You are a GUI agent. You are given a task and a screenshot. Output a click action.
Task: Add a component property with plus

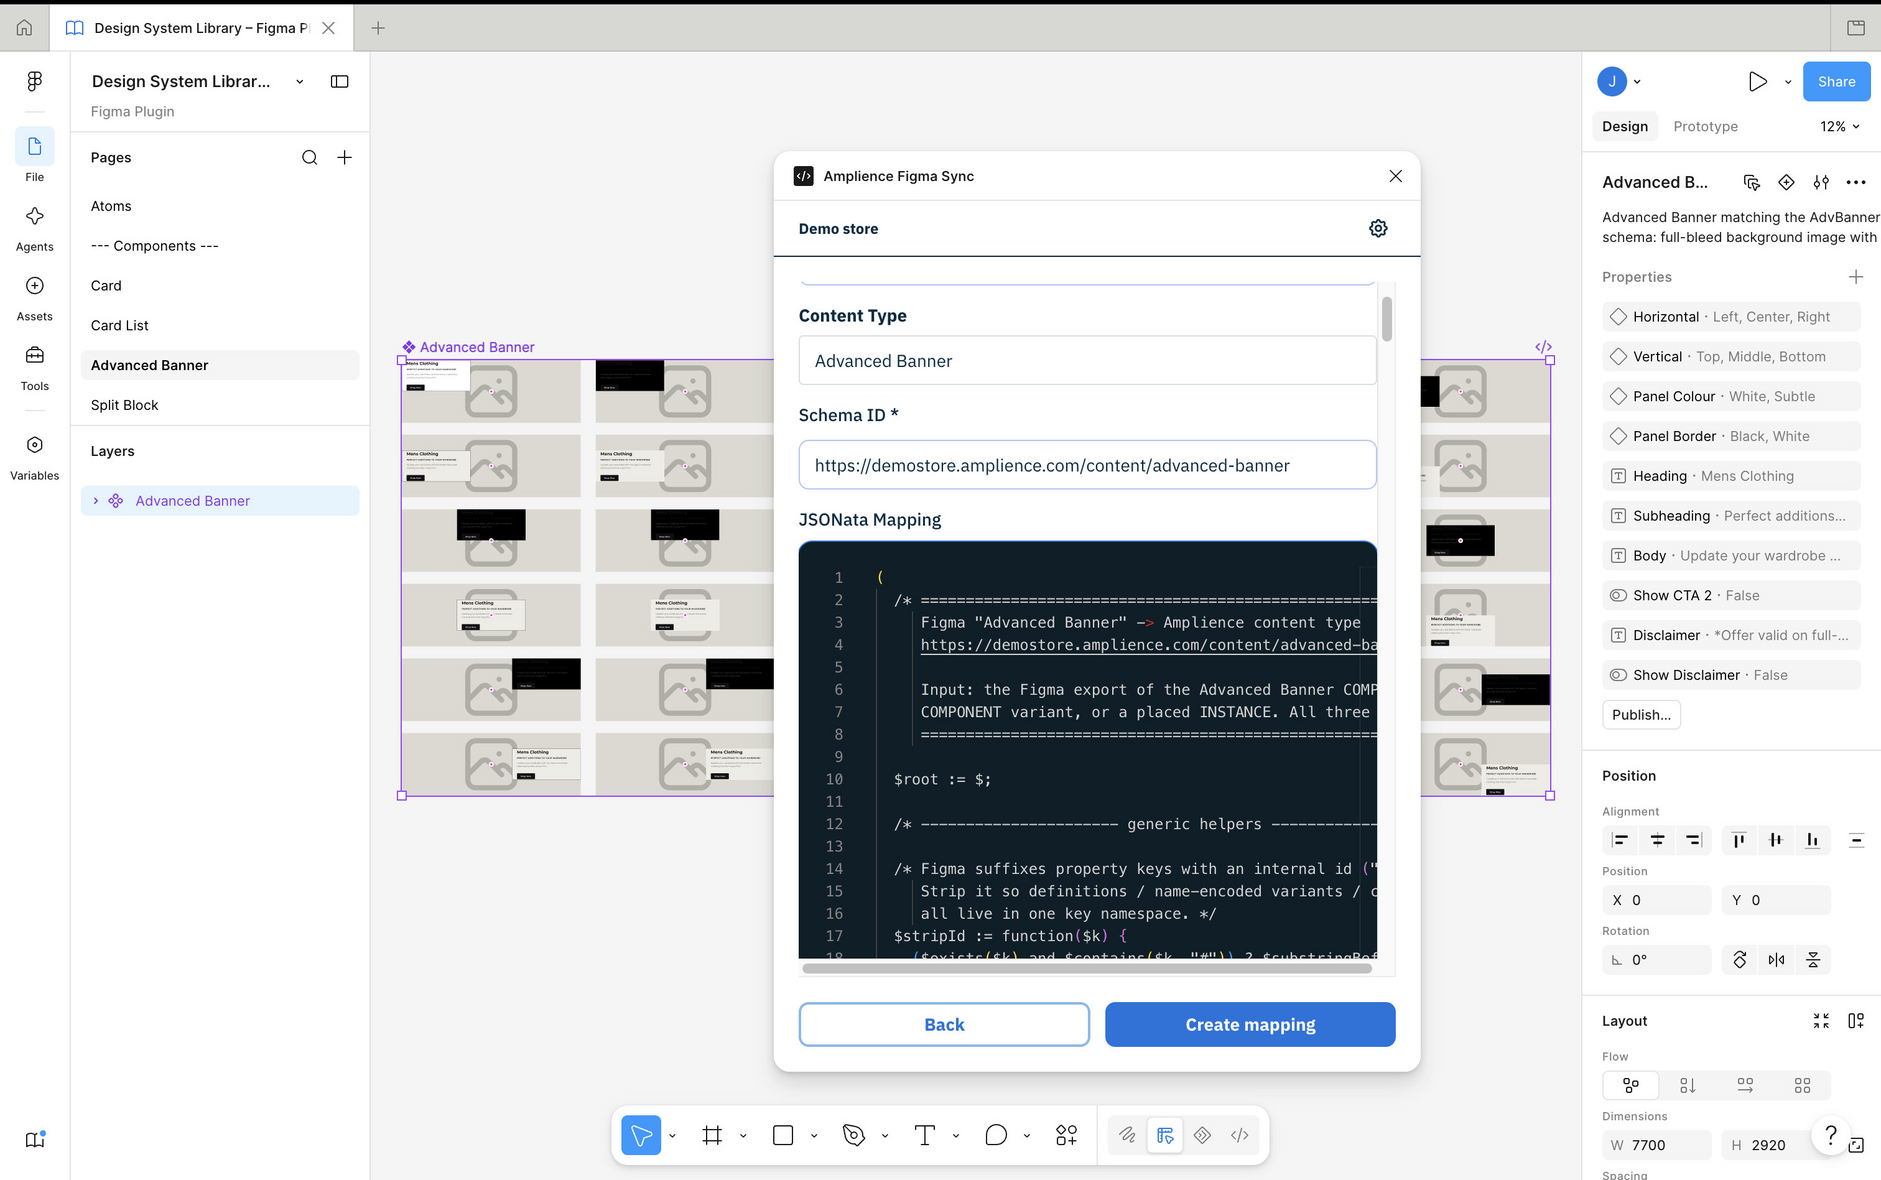[x=1856, y=277]
